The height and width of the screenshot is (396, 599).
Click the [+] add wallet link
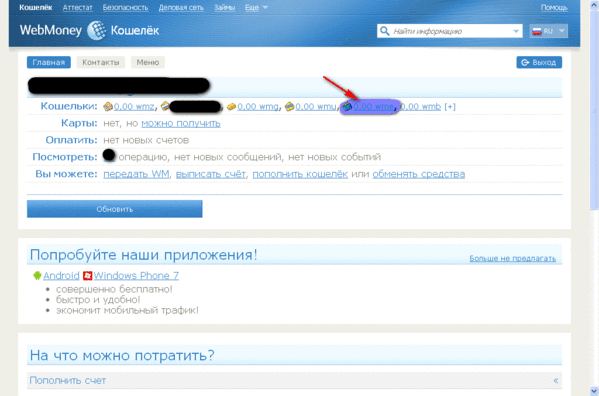[x=450, y=107]
